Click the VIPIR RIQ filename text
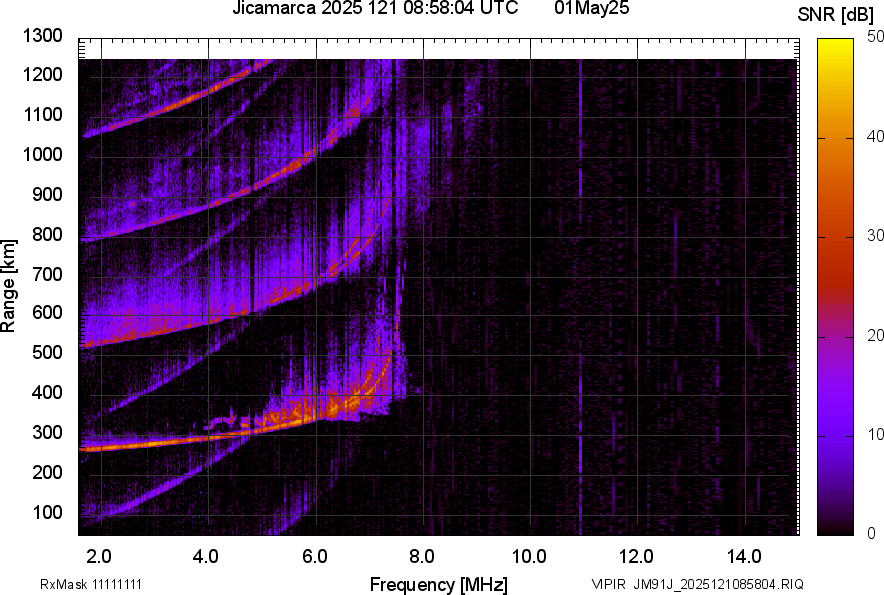 pyautogui.click(x=697, y=584)
